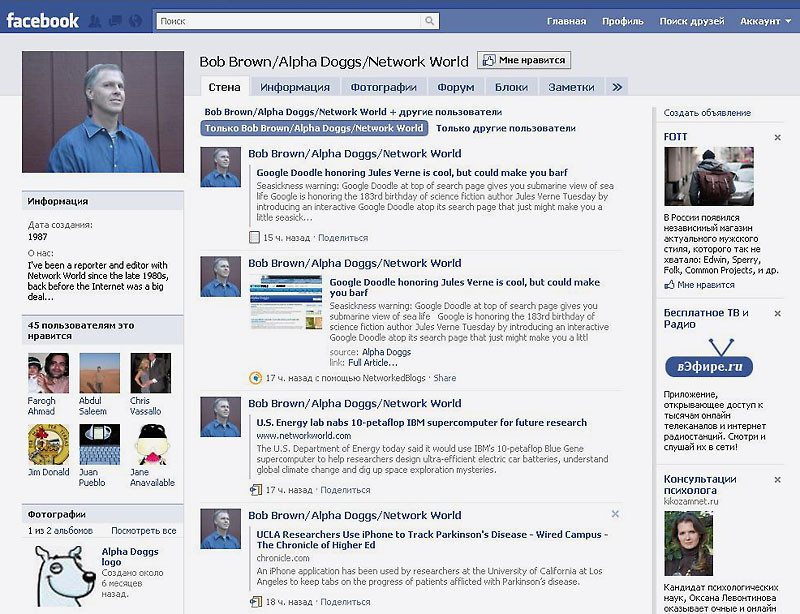The height and width of the screenshot is (614, 800).
Task: Dismiss the Бесплатное ТВ и Радио ad
Action: click(778, 314)
